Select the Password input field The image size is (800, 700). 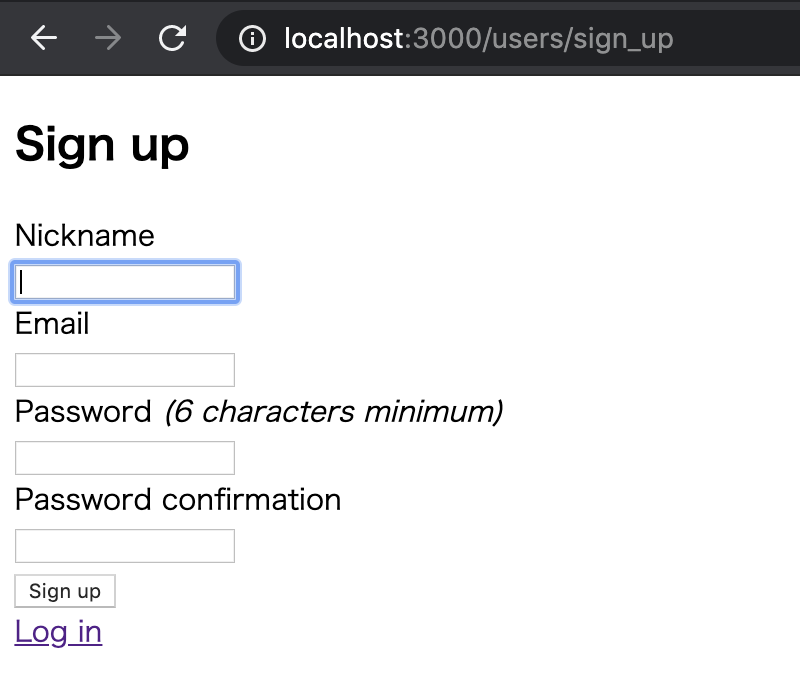(x=125, y=458)
